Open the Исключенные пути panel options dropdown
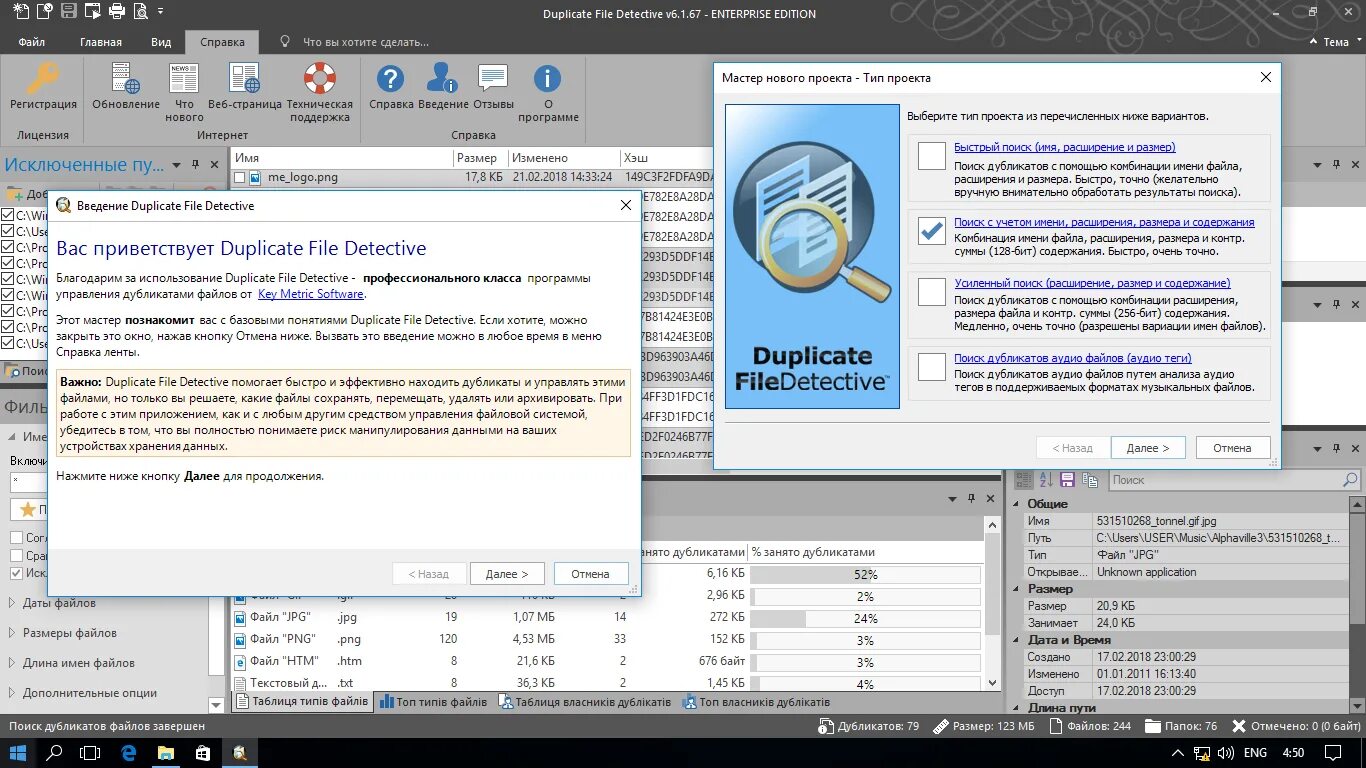 click(176, 165)
